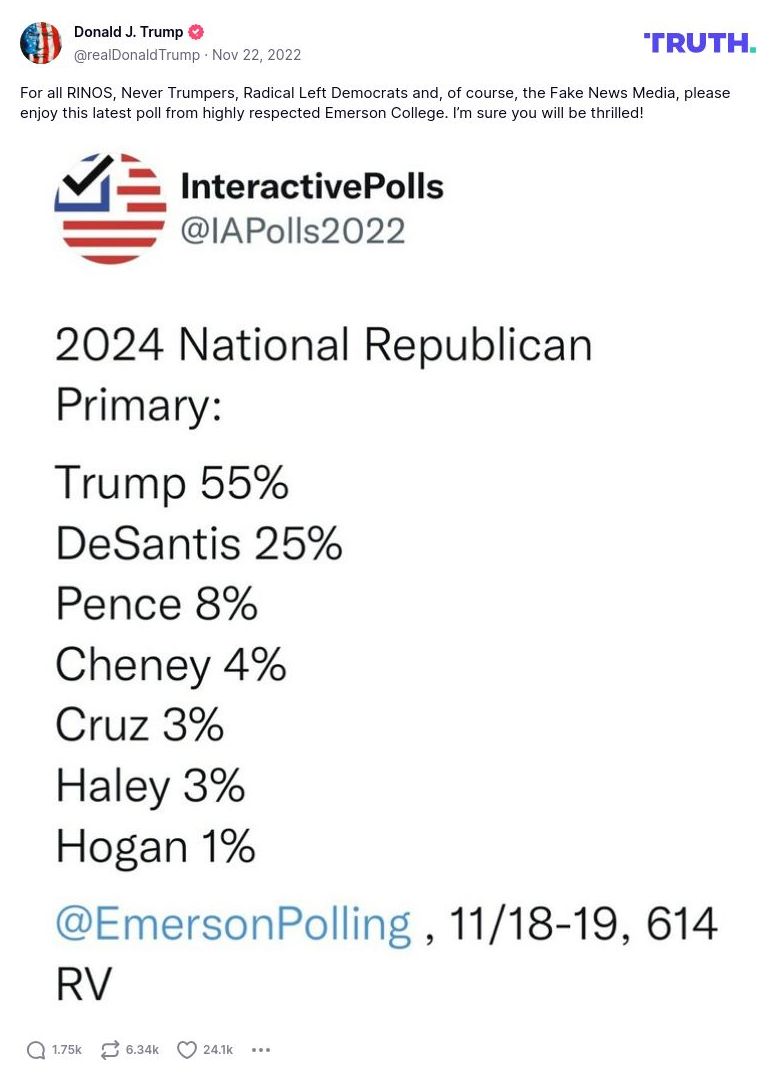Open the Truth Social logo
The image size is (777, 1080).
[699, 42]
